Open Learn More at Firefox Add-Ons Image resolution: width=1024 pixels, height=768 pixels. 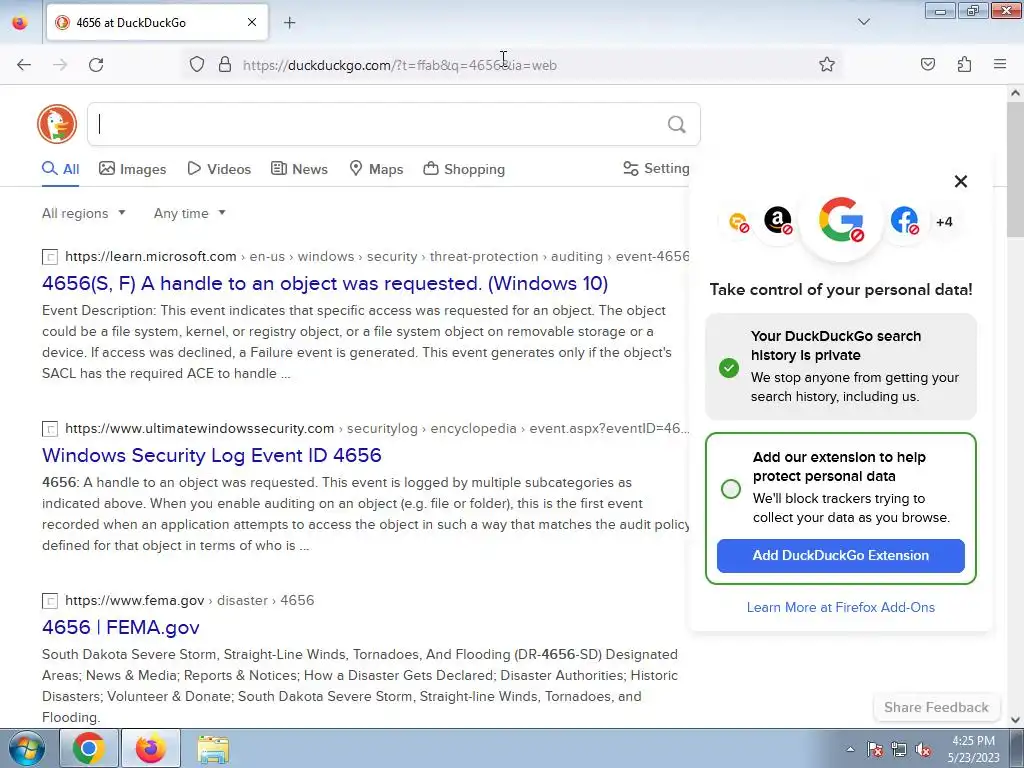click(x=840, y=607)
